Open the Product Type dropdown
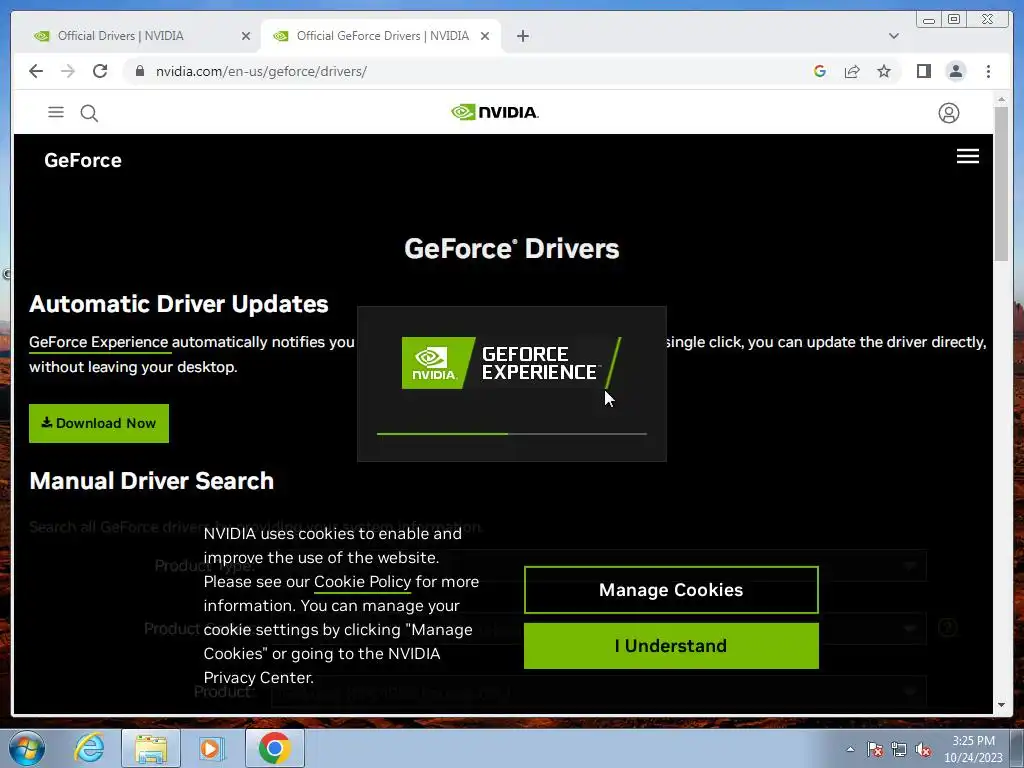1024x768 pixels. (x=599, y=566)
